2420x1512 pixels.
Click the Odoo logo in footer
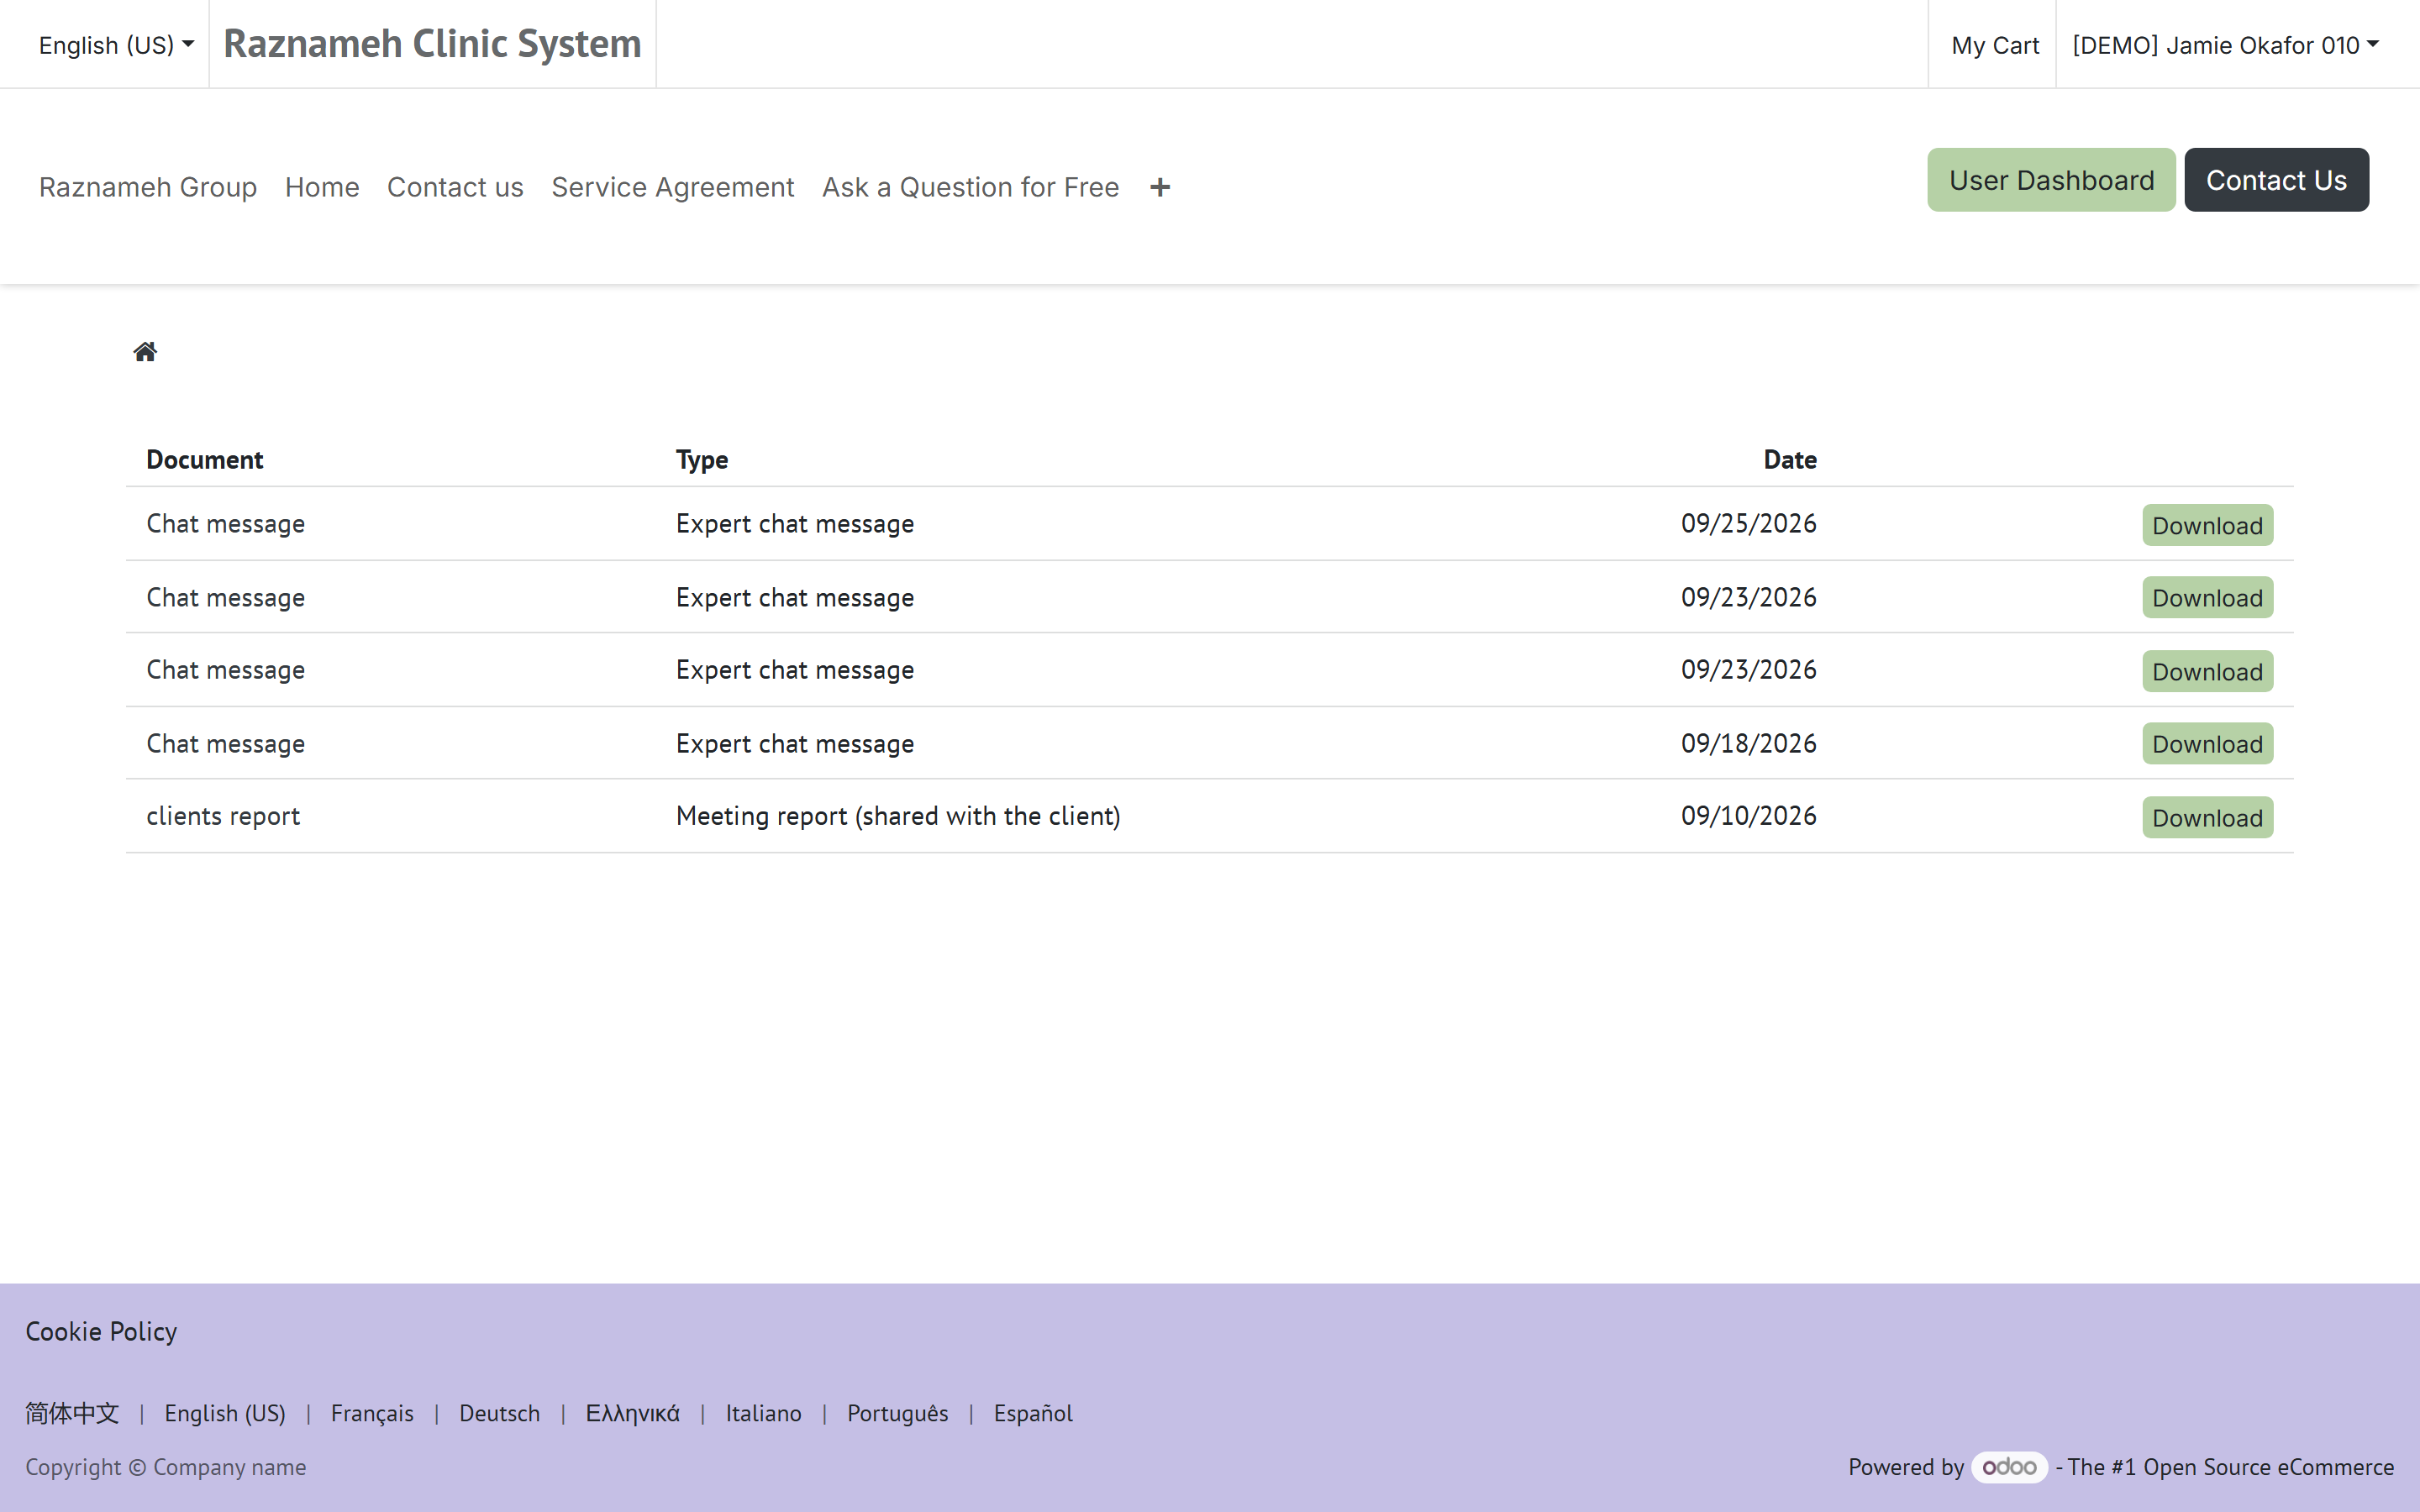click(x=2009, y=1467)
